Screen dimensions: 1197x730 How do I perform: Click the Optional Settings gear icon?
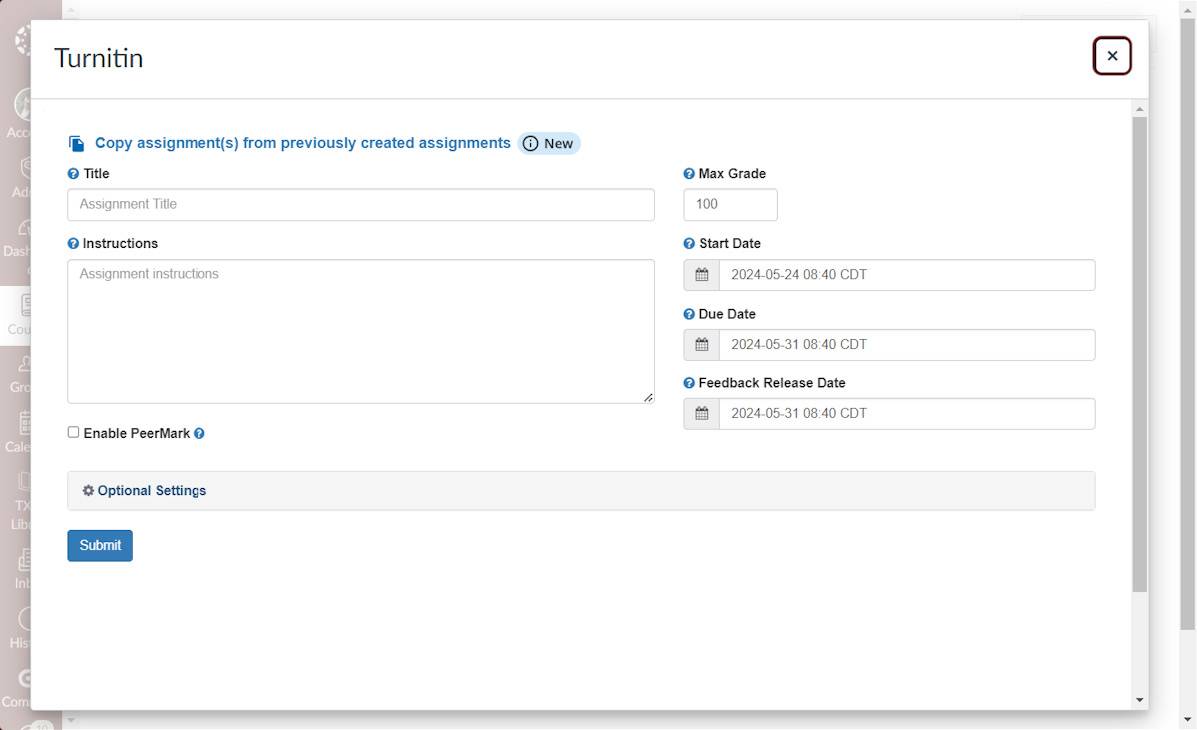tap(89, 490)
